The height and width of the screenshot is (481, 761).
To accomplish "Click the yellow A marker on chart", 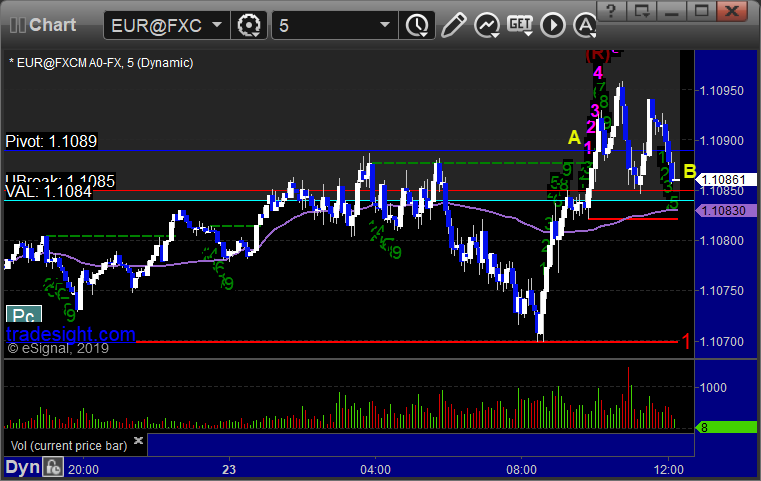I will 574,138.
